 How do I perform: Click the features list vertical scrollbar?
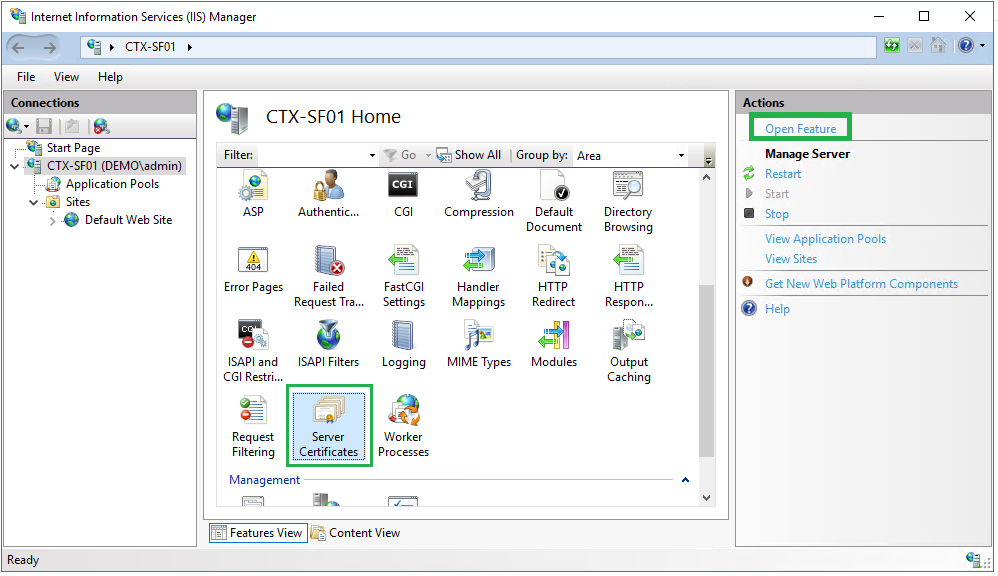click(x=707, y=370)
